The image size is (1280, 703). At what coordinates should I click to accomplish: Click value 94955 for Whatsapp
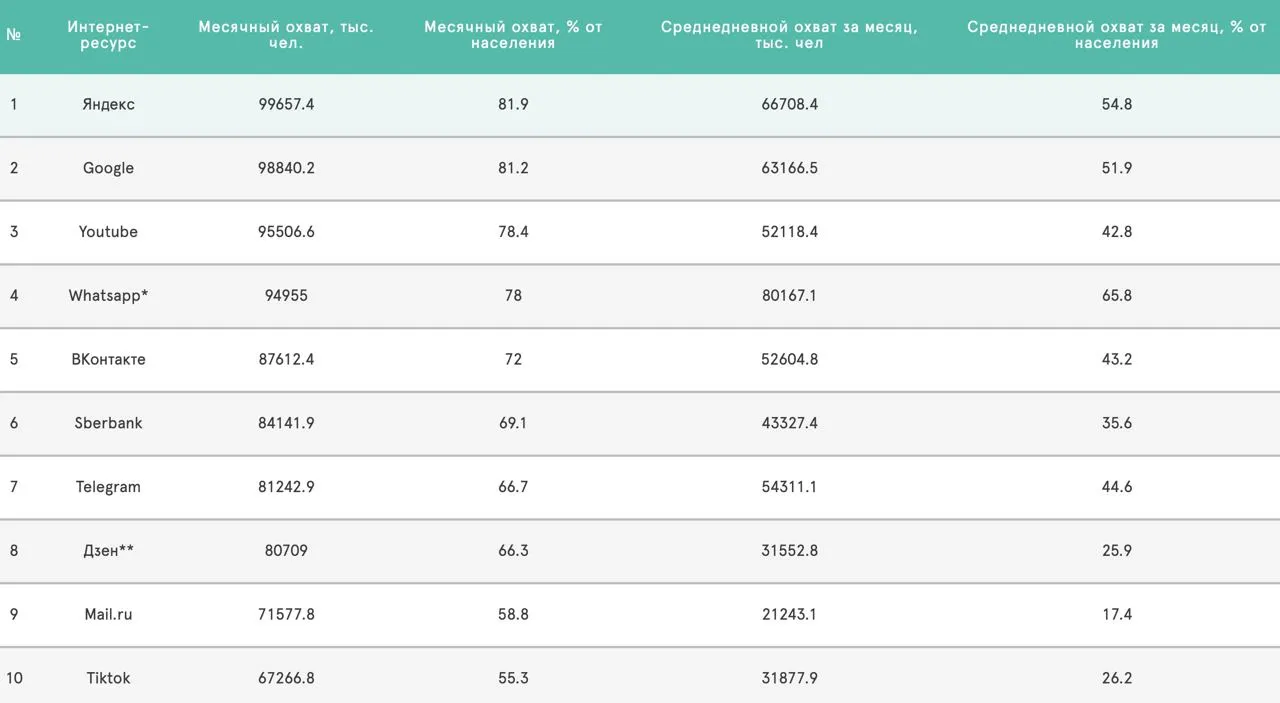coord(286,296)
